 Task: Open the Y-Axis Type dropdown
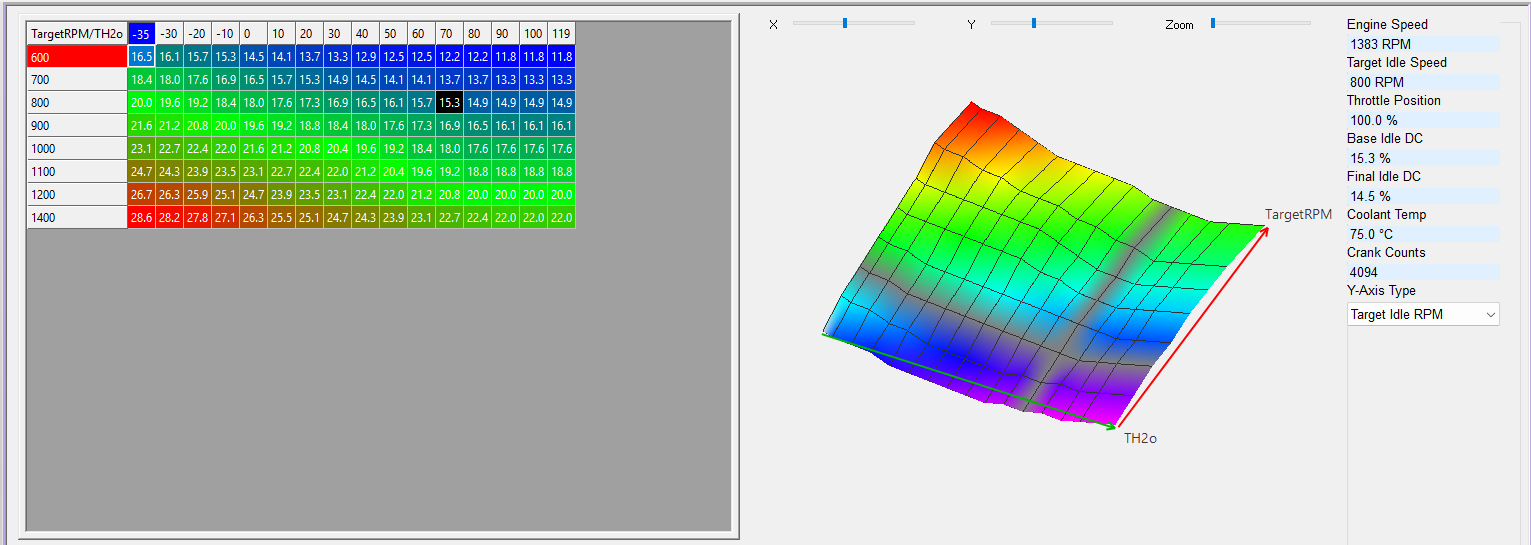(x=1423, y=314)
